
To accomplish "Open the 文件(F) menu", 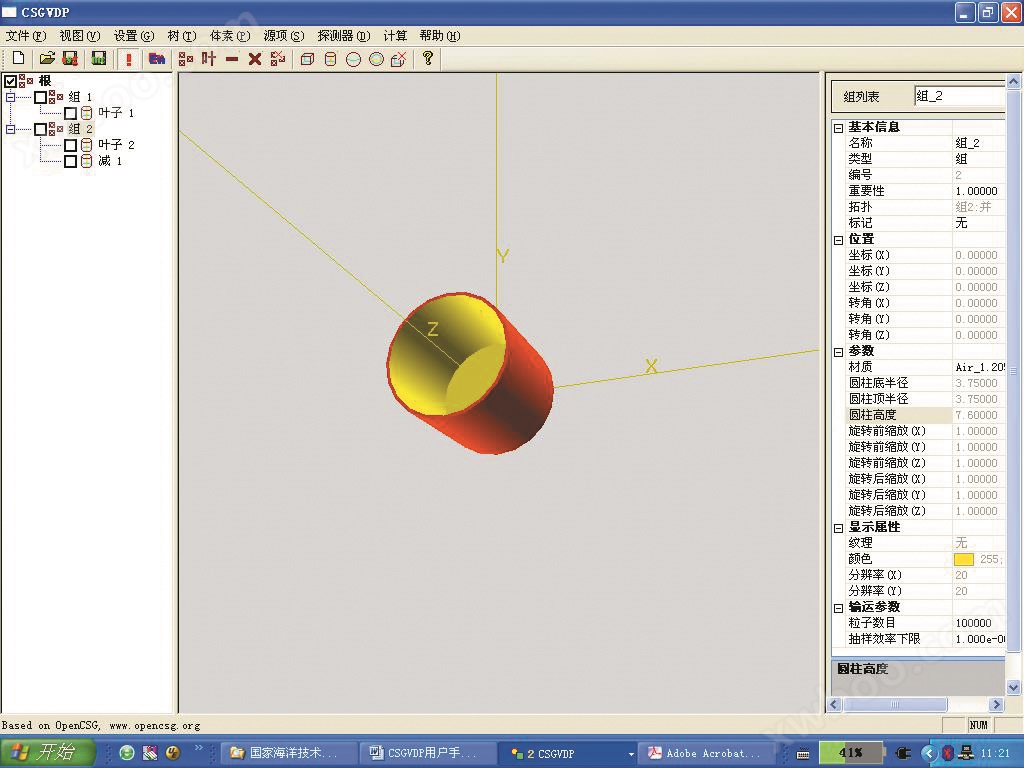I will (26, 36).
